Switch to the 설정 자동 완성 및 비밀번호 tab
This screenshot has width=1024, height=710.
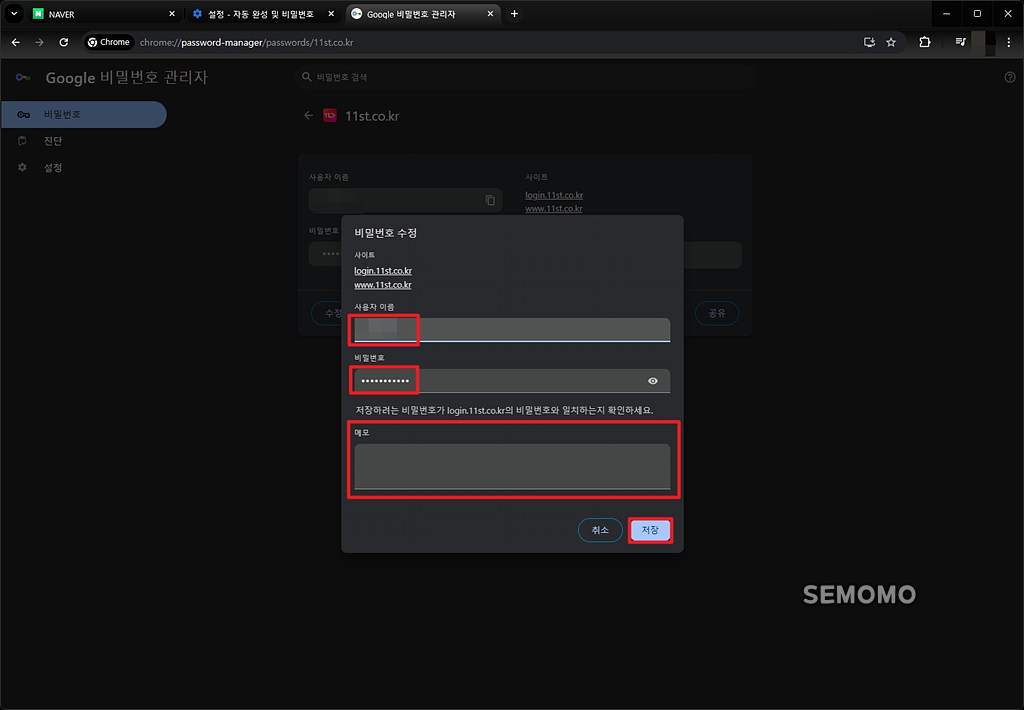point(263,14)
